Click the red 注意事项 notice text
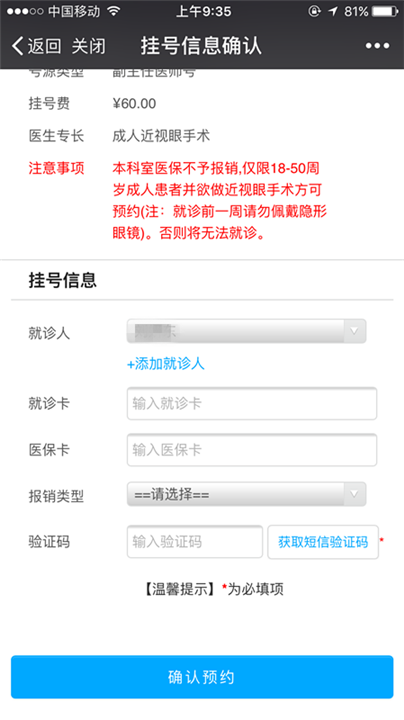Viewport: 404px width, 720px height. 56,168
